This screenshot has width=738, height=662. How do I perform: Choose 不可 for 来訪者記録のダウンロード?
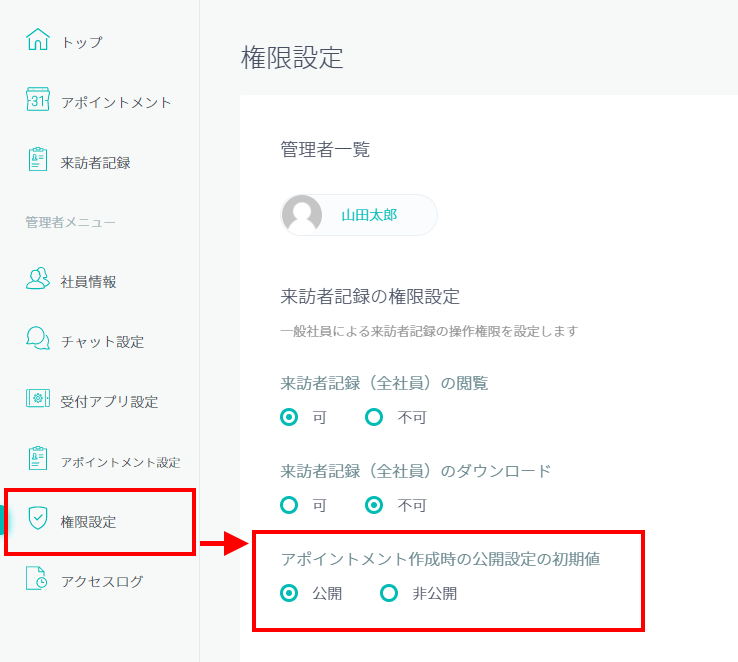(374, 505)
